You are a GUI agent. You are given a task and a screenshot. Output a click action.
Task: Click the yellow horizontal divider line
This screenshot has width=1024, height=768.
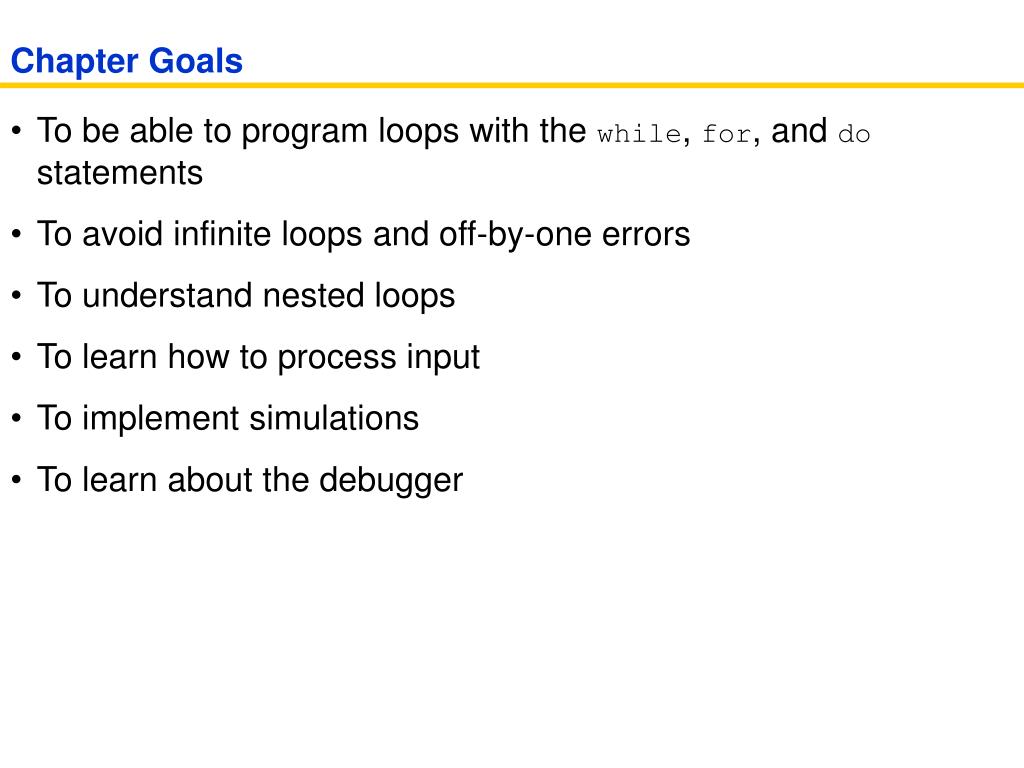[x=512, y=85]
